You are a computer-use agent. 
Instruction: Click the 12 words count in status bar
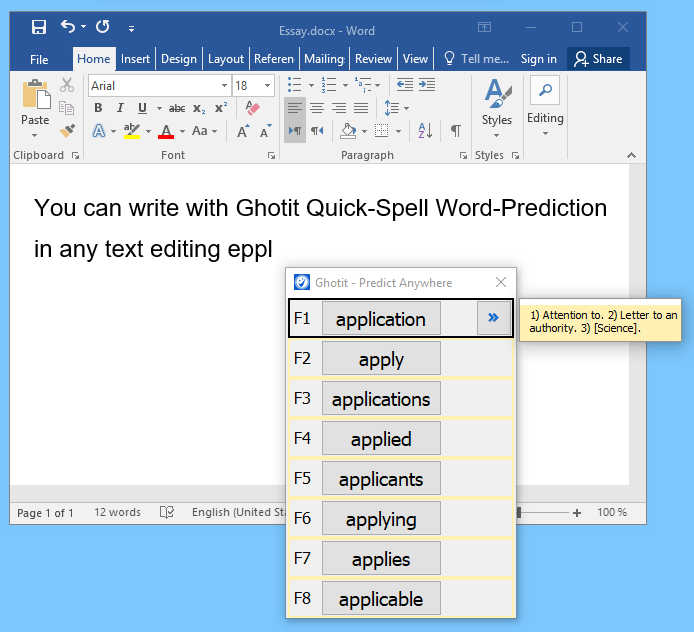pos(117,512)
